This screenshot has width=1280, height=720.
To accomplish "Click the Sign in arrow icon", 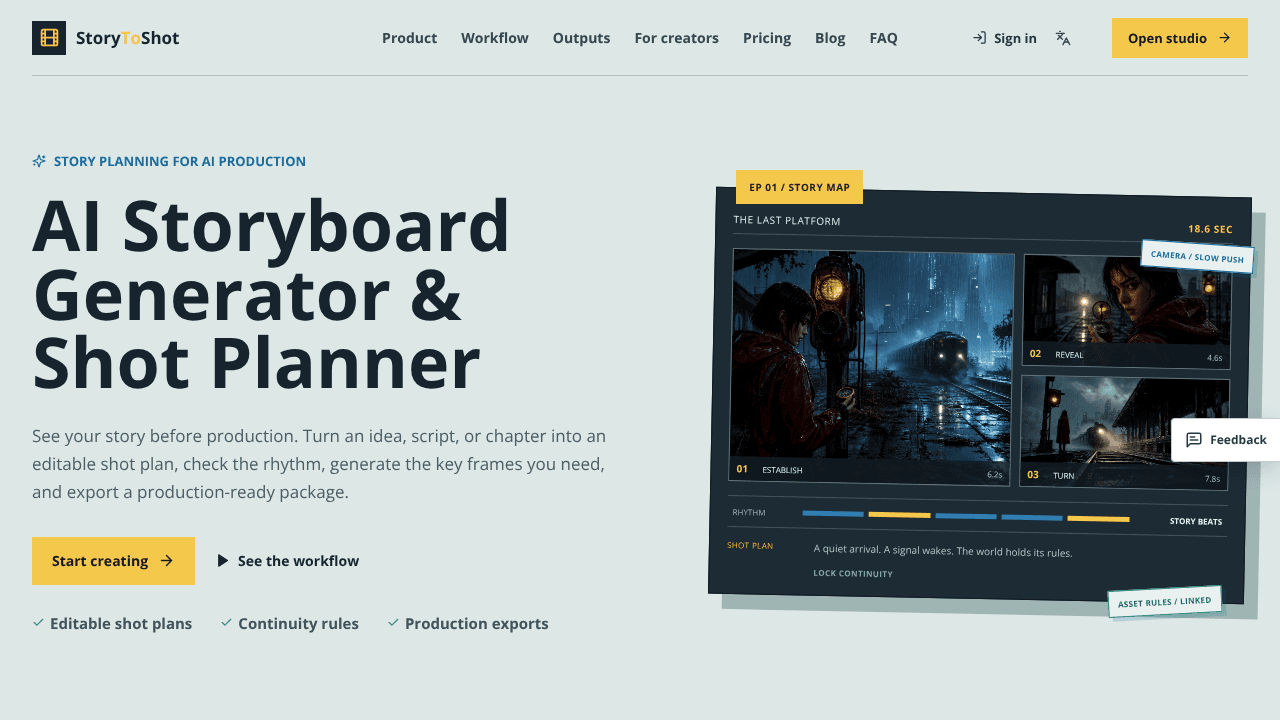I will point(979,38).
